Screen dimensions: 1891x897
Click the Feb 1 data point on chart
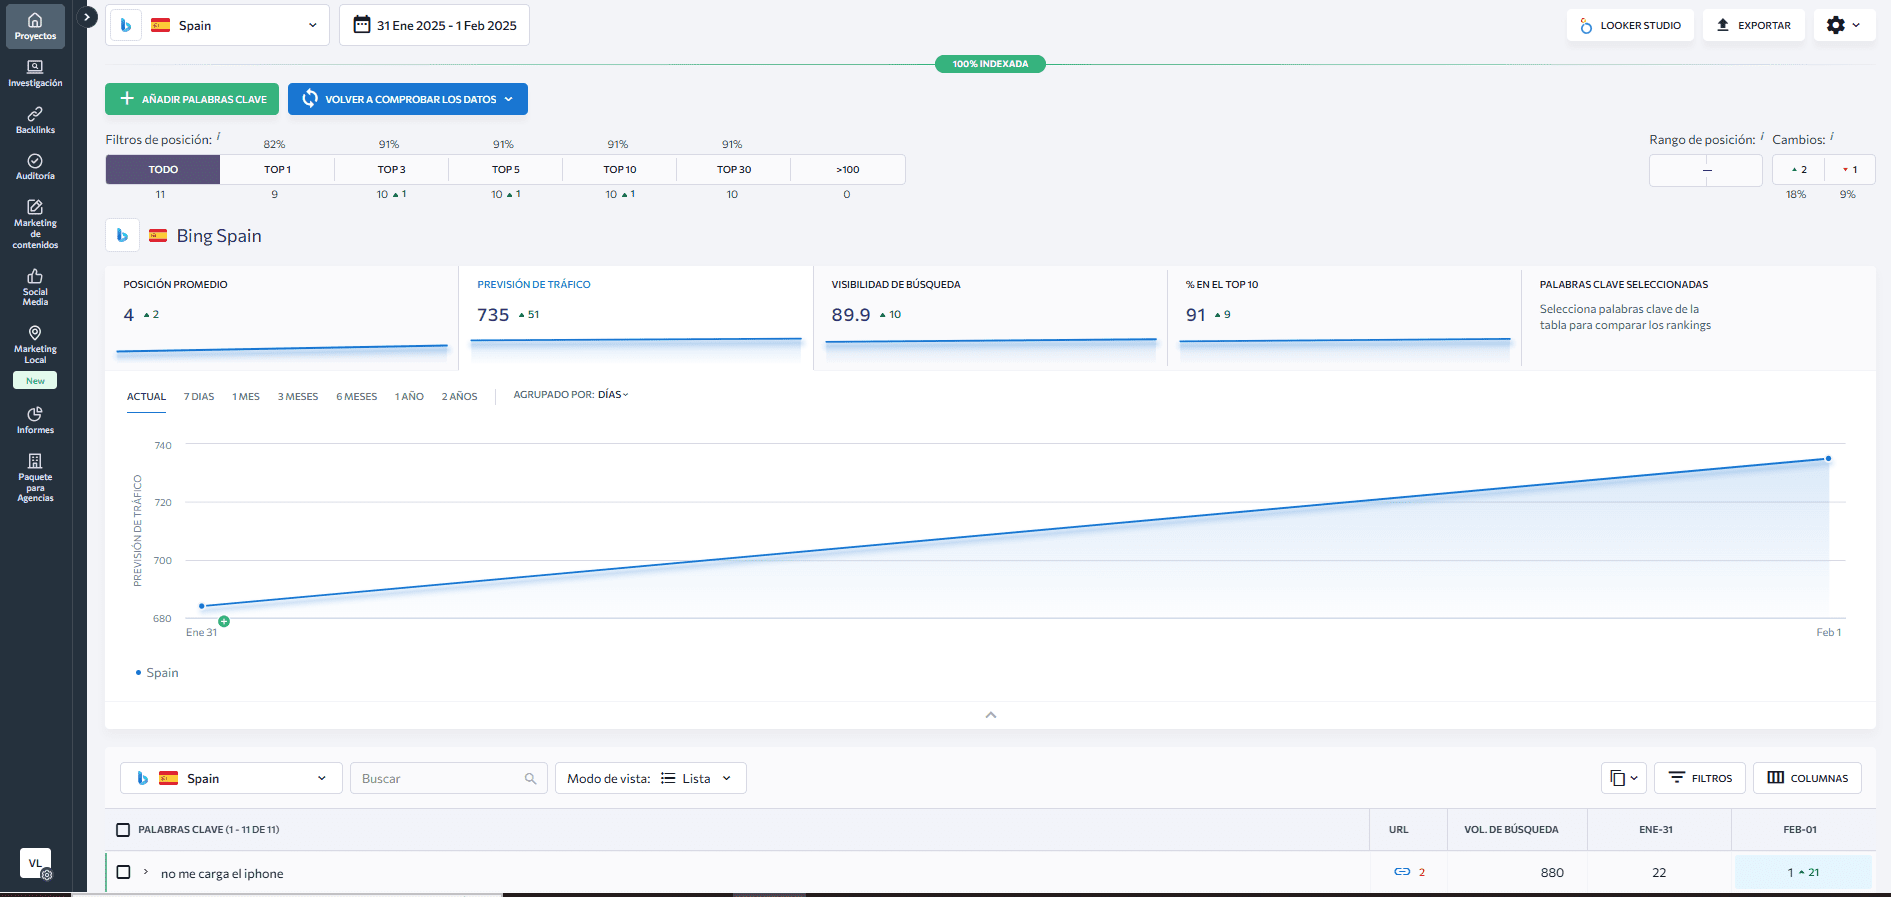[x=1828, y=459]
